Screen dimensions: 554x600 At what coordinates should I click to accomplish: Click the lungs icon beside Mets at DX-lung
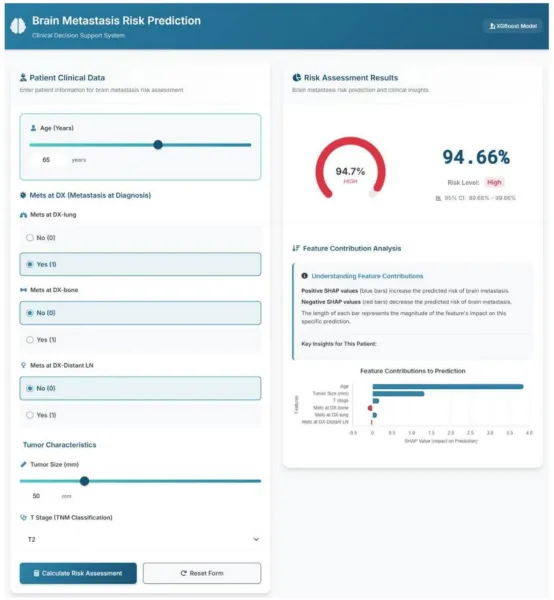click(23, 215)
